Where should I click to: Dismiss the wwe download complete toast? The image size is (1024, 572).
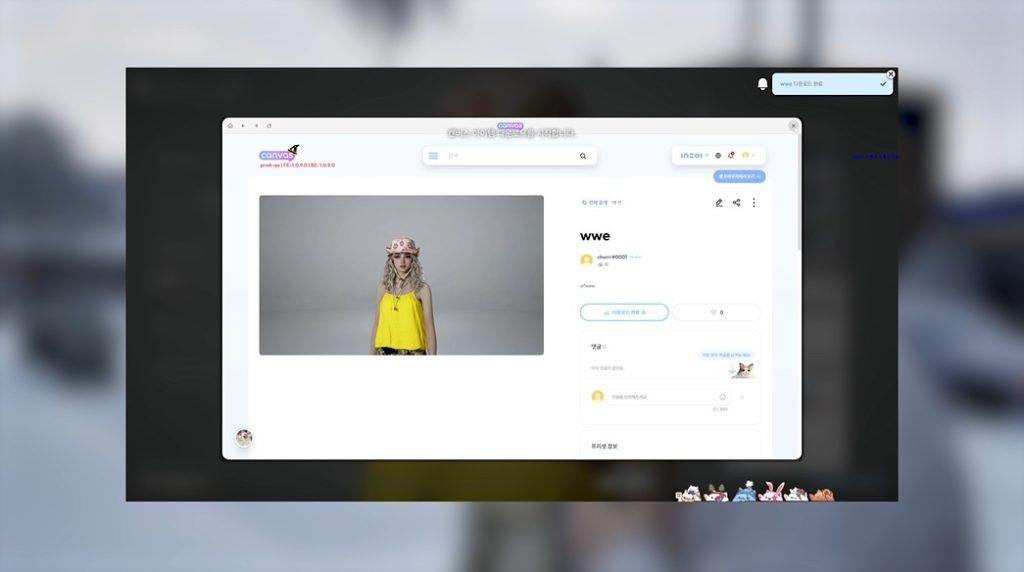pos(891,74)
